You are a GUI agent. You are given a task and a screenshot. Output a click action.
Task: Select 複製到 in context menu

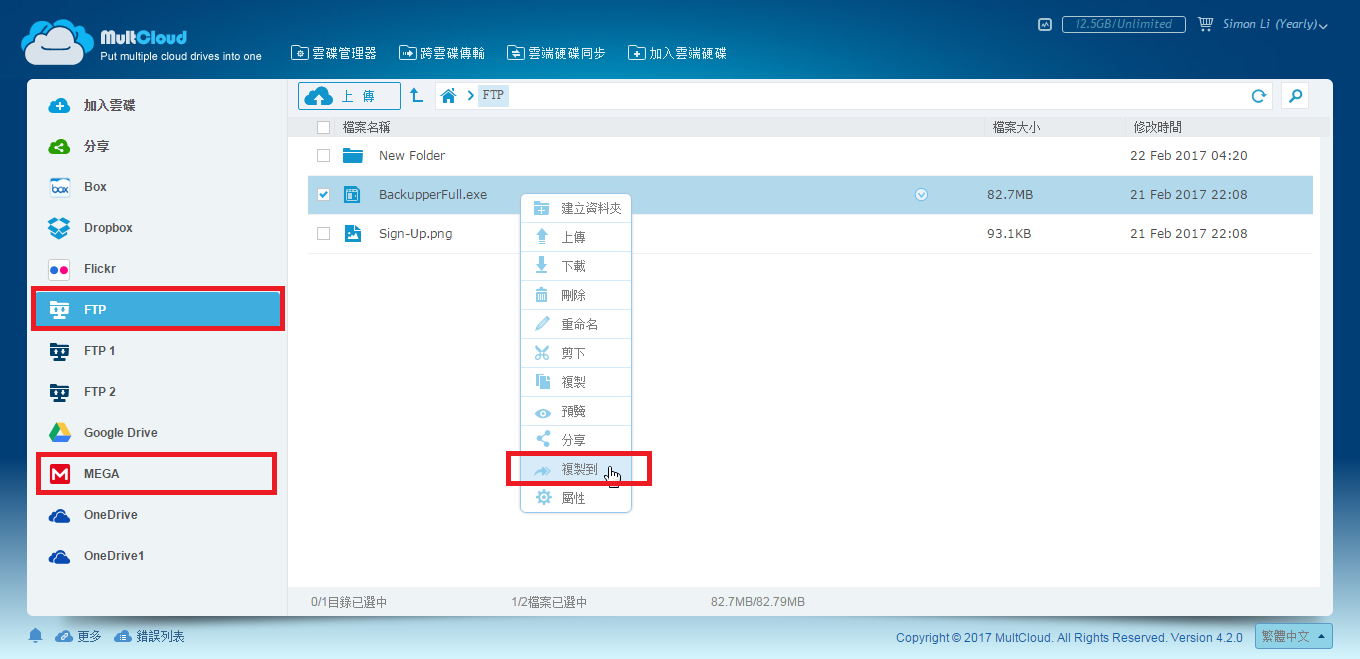pyautogui.click(x=578, y=469)
